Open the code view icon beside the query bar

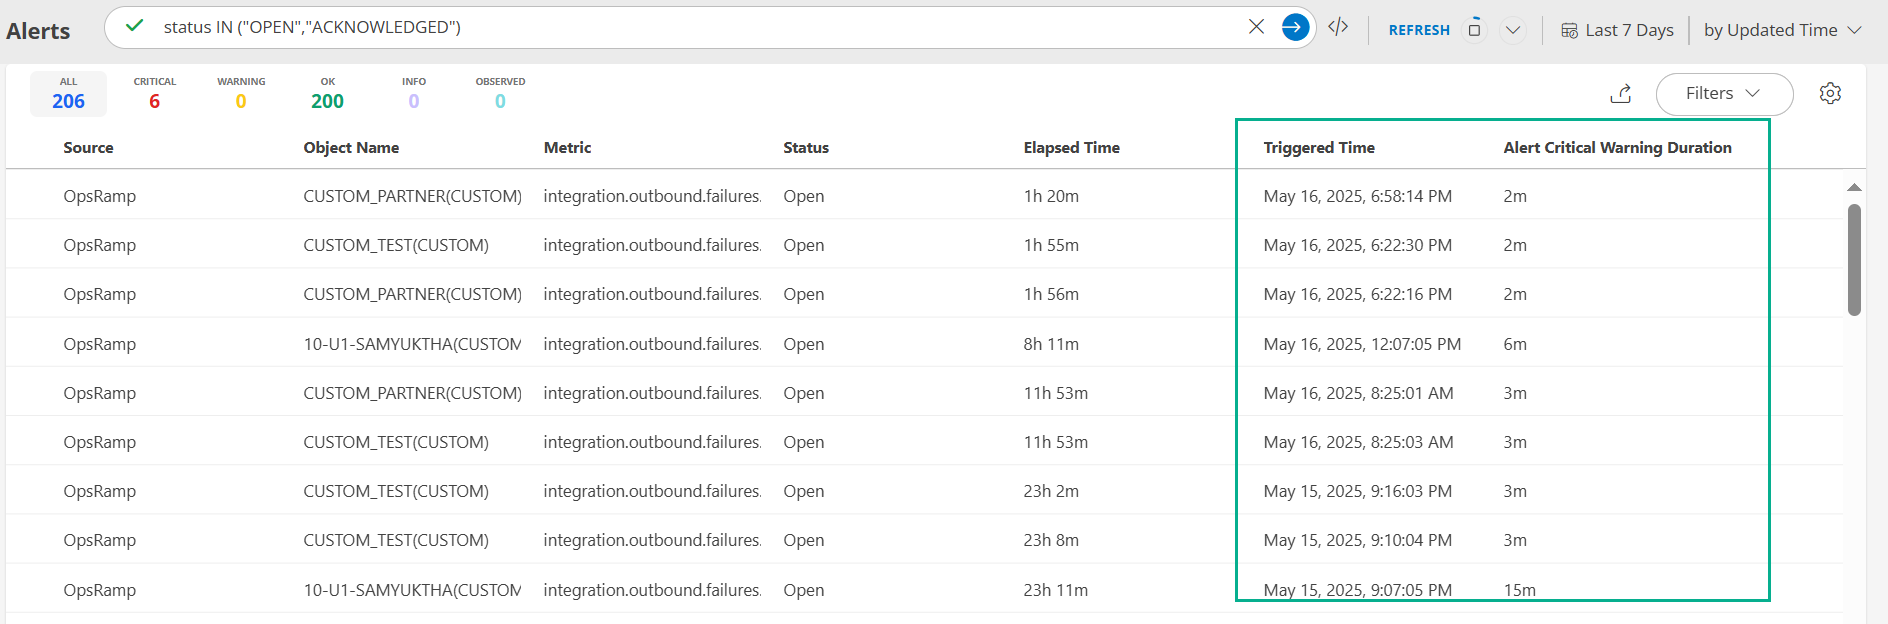click(1338, 27)
